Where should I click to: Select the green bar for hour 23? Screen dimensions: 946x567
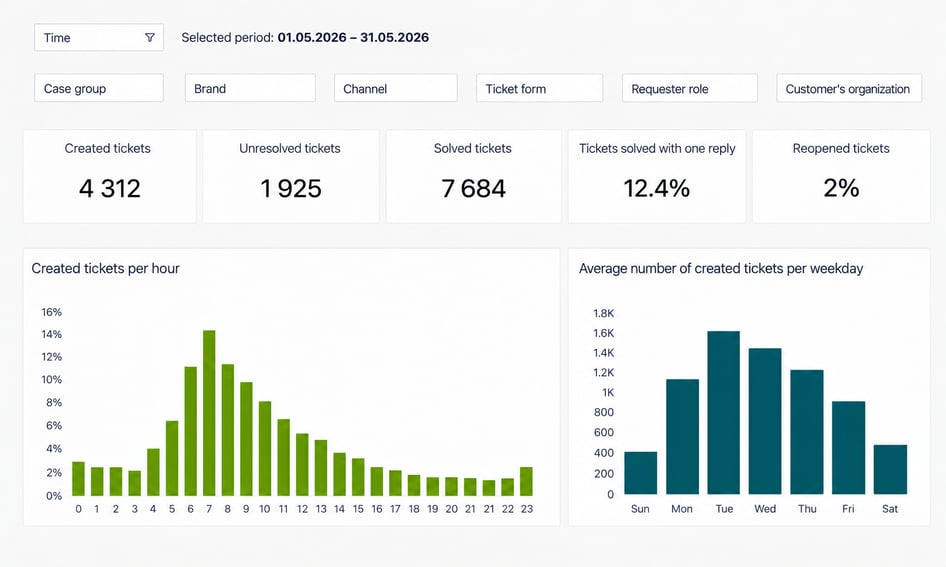526,481
